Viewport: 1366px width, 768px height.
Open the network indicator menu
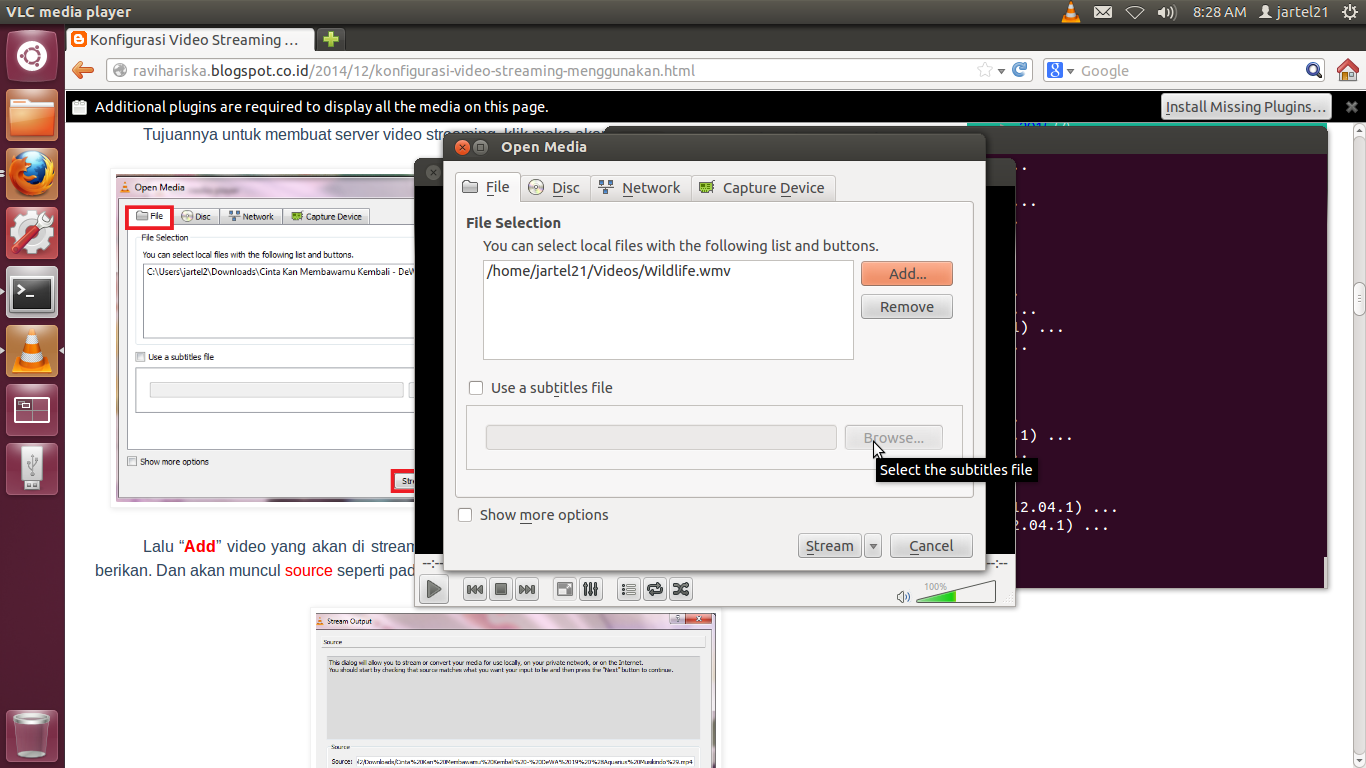click(1135, 12)
